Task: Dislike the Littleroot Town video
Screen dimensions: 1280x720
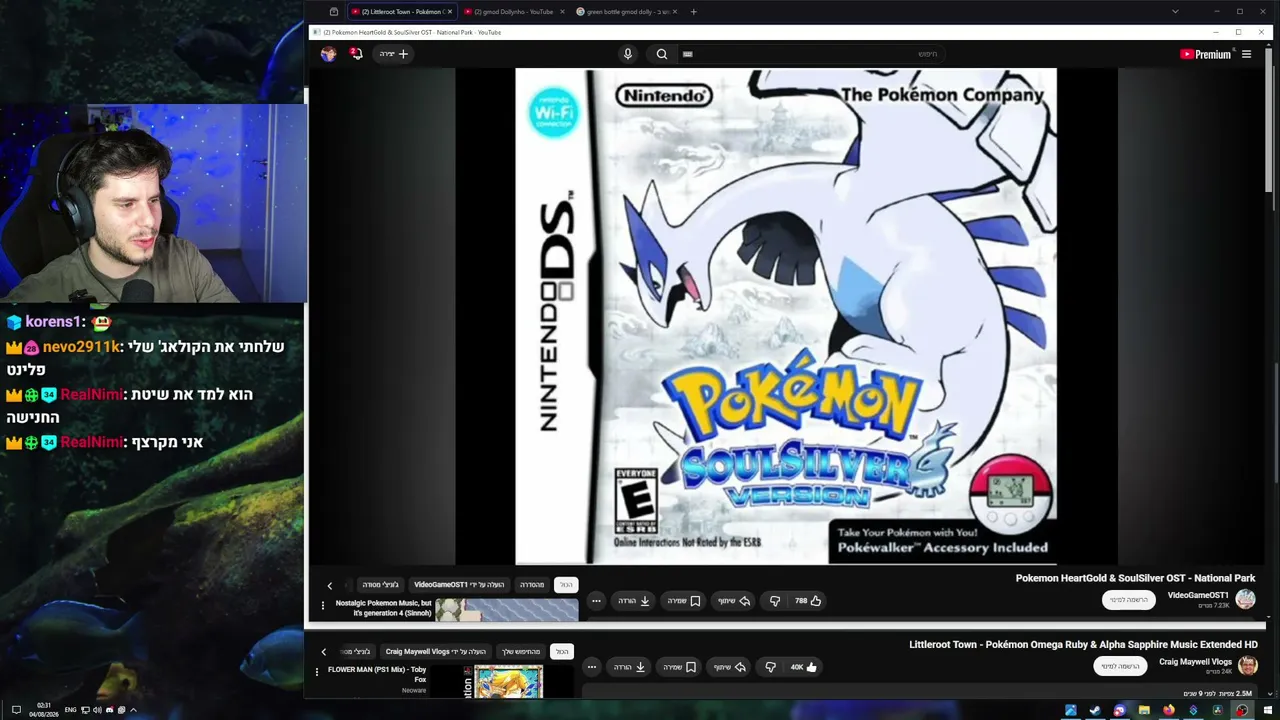Action: coord(770,667)
